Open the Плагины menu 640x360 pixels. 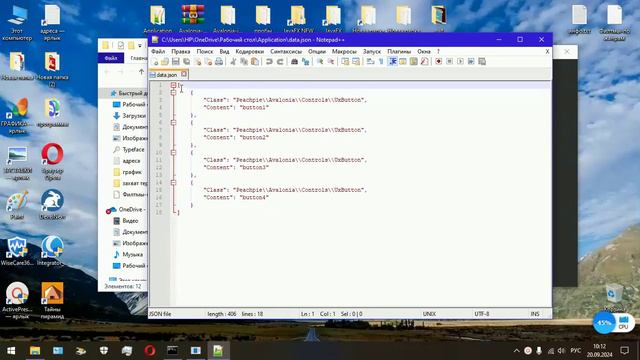399,51
